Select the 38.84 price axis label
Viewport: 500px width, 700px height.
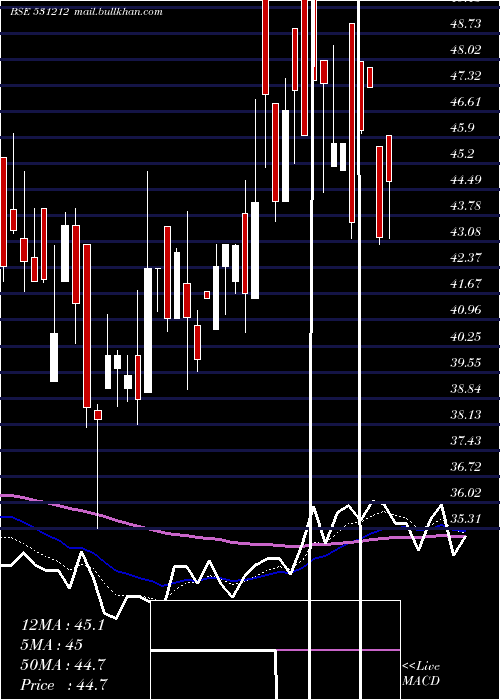pyautogui.click(x=466, y=389)
